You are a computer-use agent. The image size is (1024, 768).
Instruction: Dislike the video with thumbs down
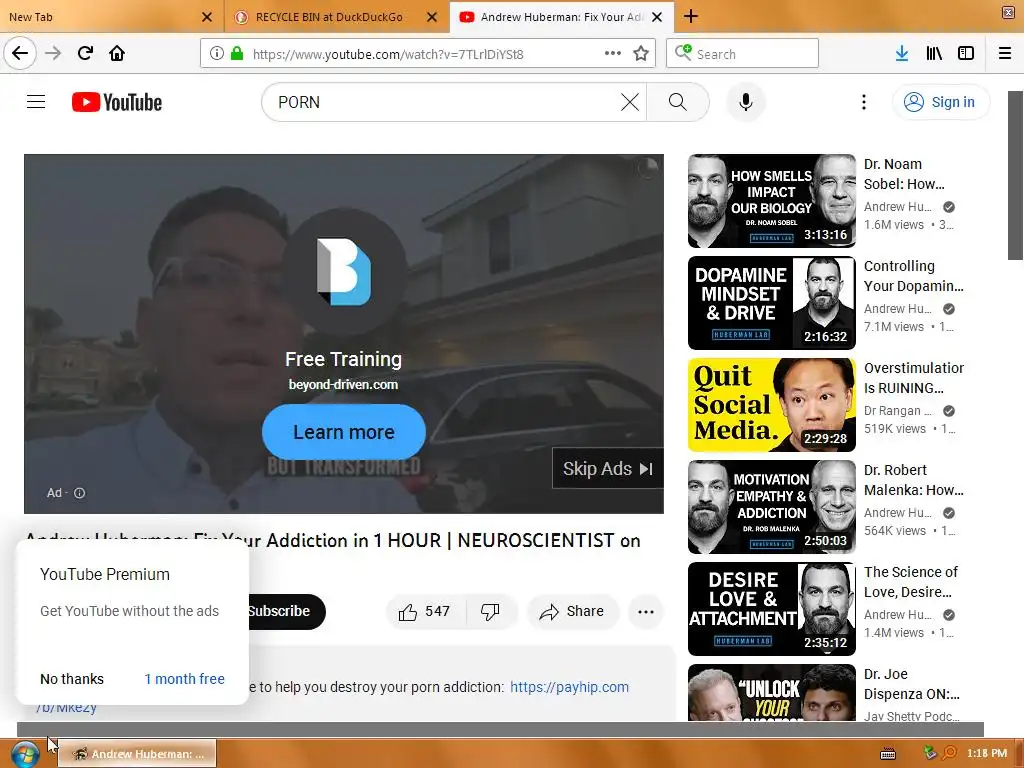pos(490,611)
